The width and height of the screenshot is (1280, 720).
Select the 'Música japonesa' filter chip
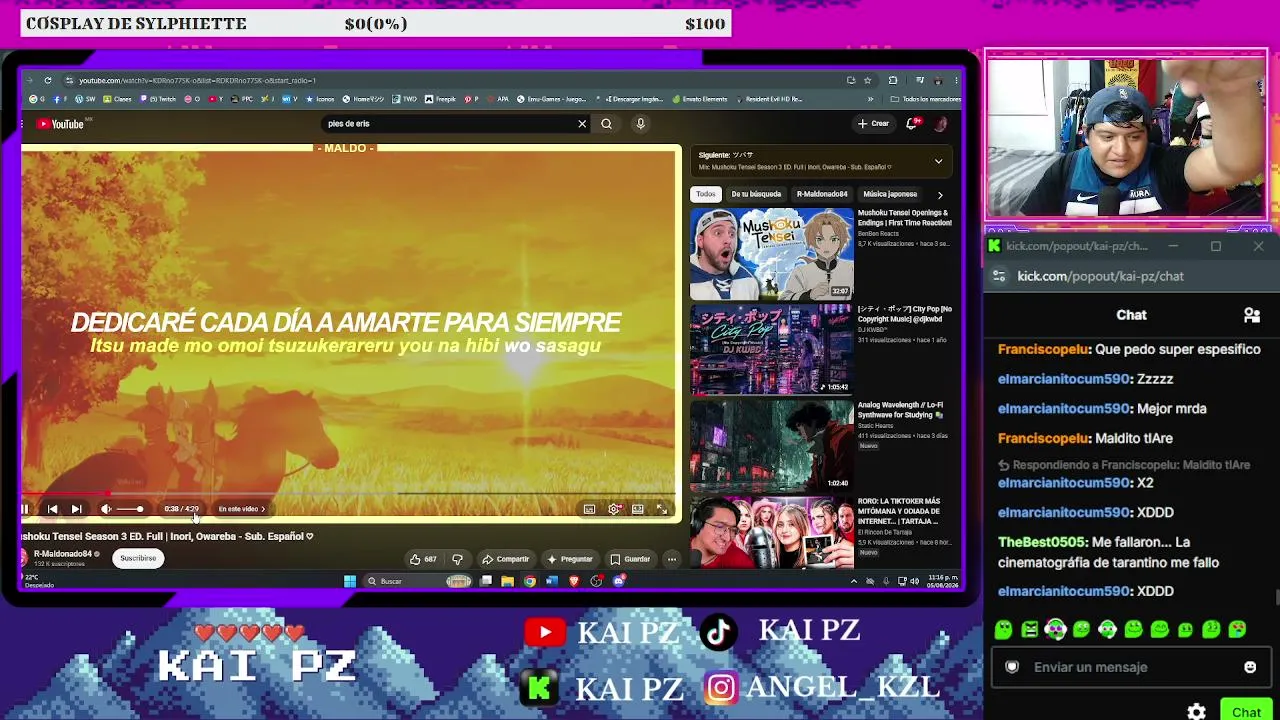tap(890, 194)
